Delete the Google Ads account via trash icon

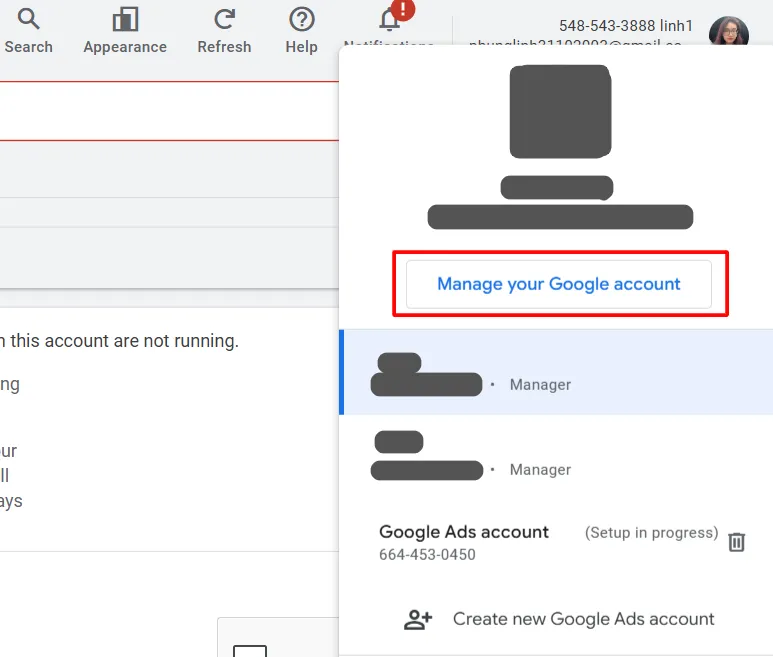click(737, 542)
